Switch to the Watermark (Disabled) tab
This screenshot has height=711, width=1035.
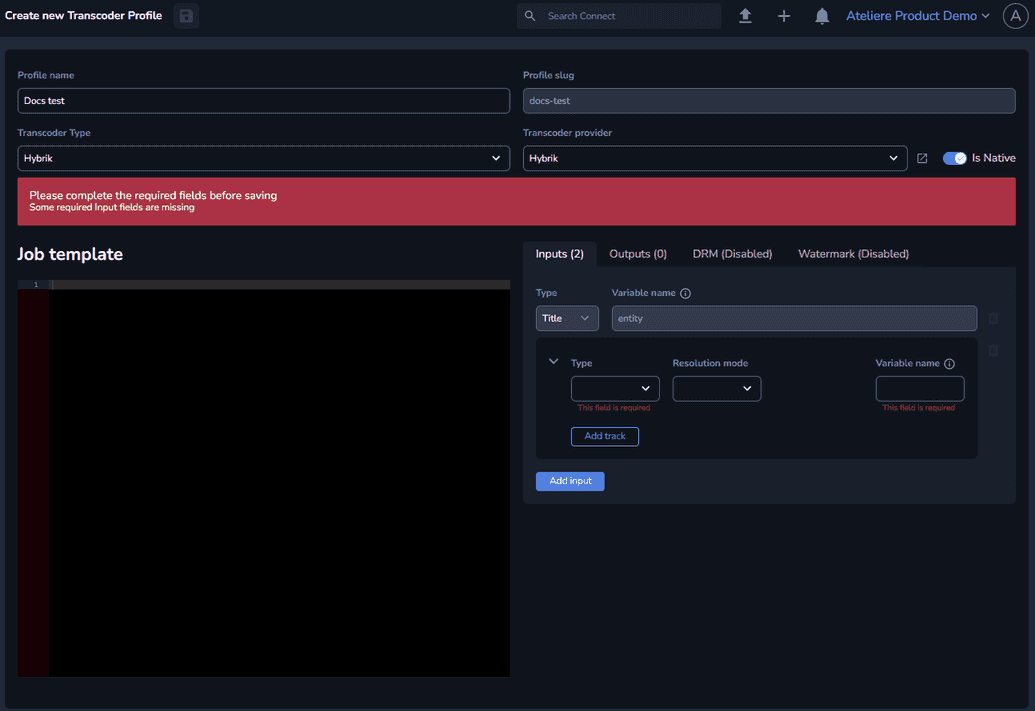853,254
